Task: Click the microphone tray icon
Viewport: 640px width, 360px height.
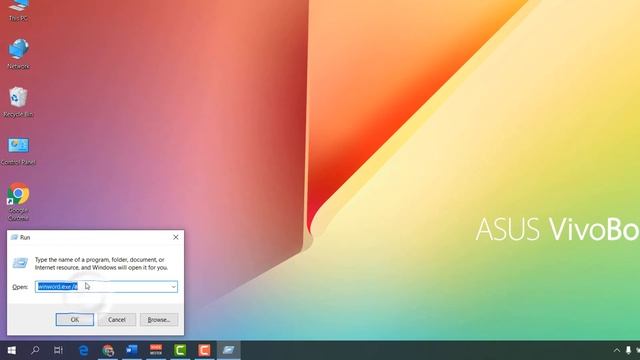Action: (629, 350)
